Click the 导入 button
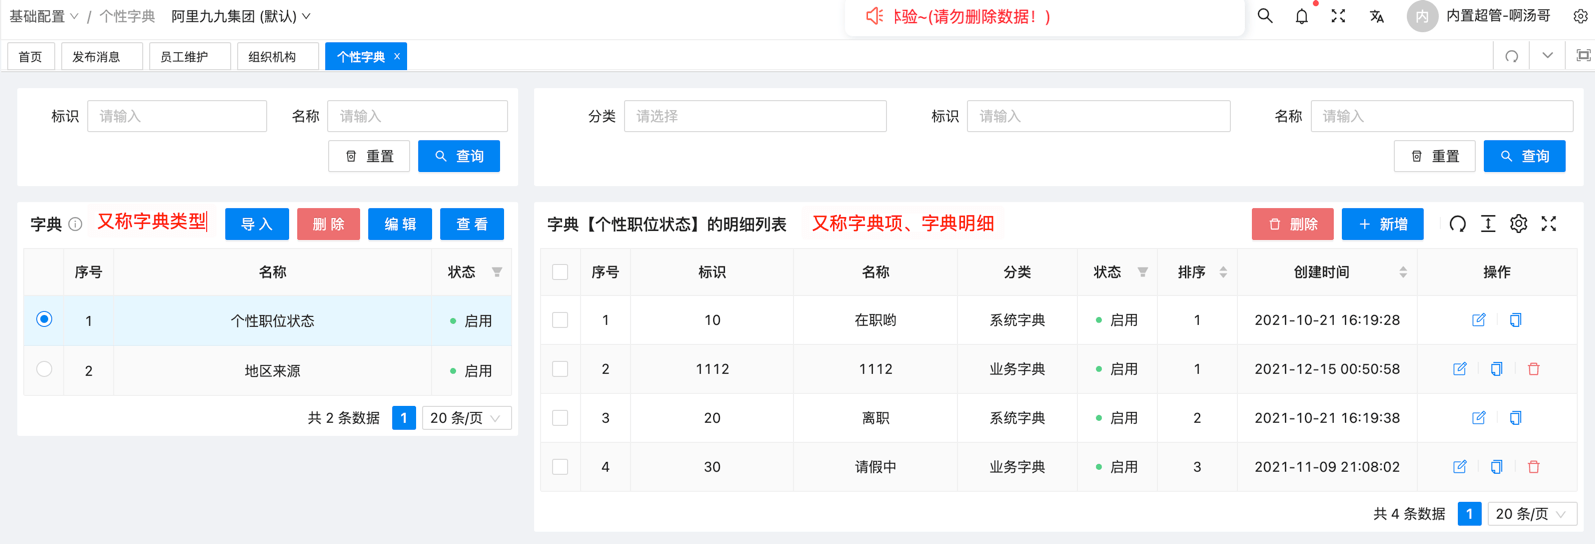 [257, 224]
